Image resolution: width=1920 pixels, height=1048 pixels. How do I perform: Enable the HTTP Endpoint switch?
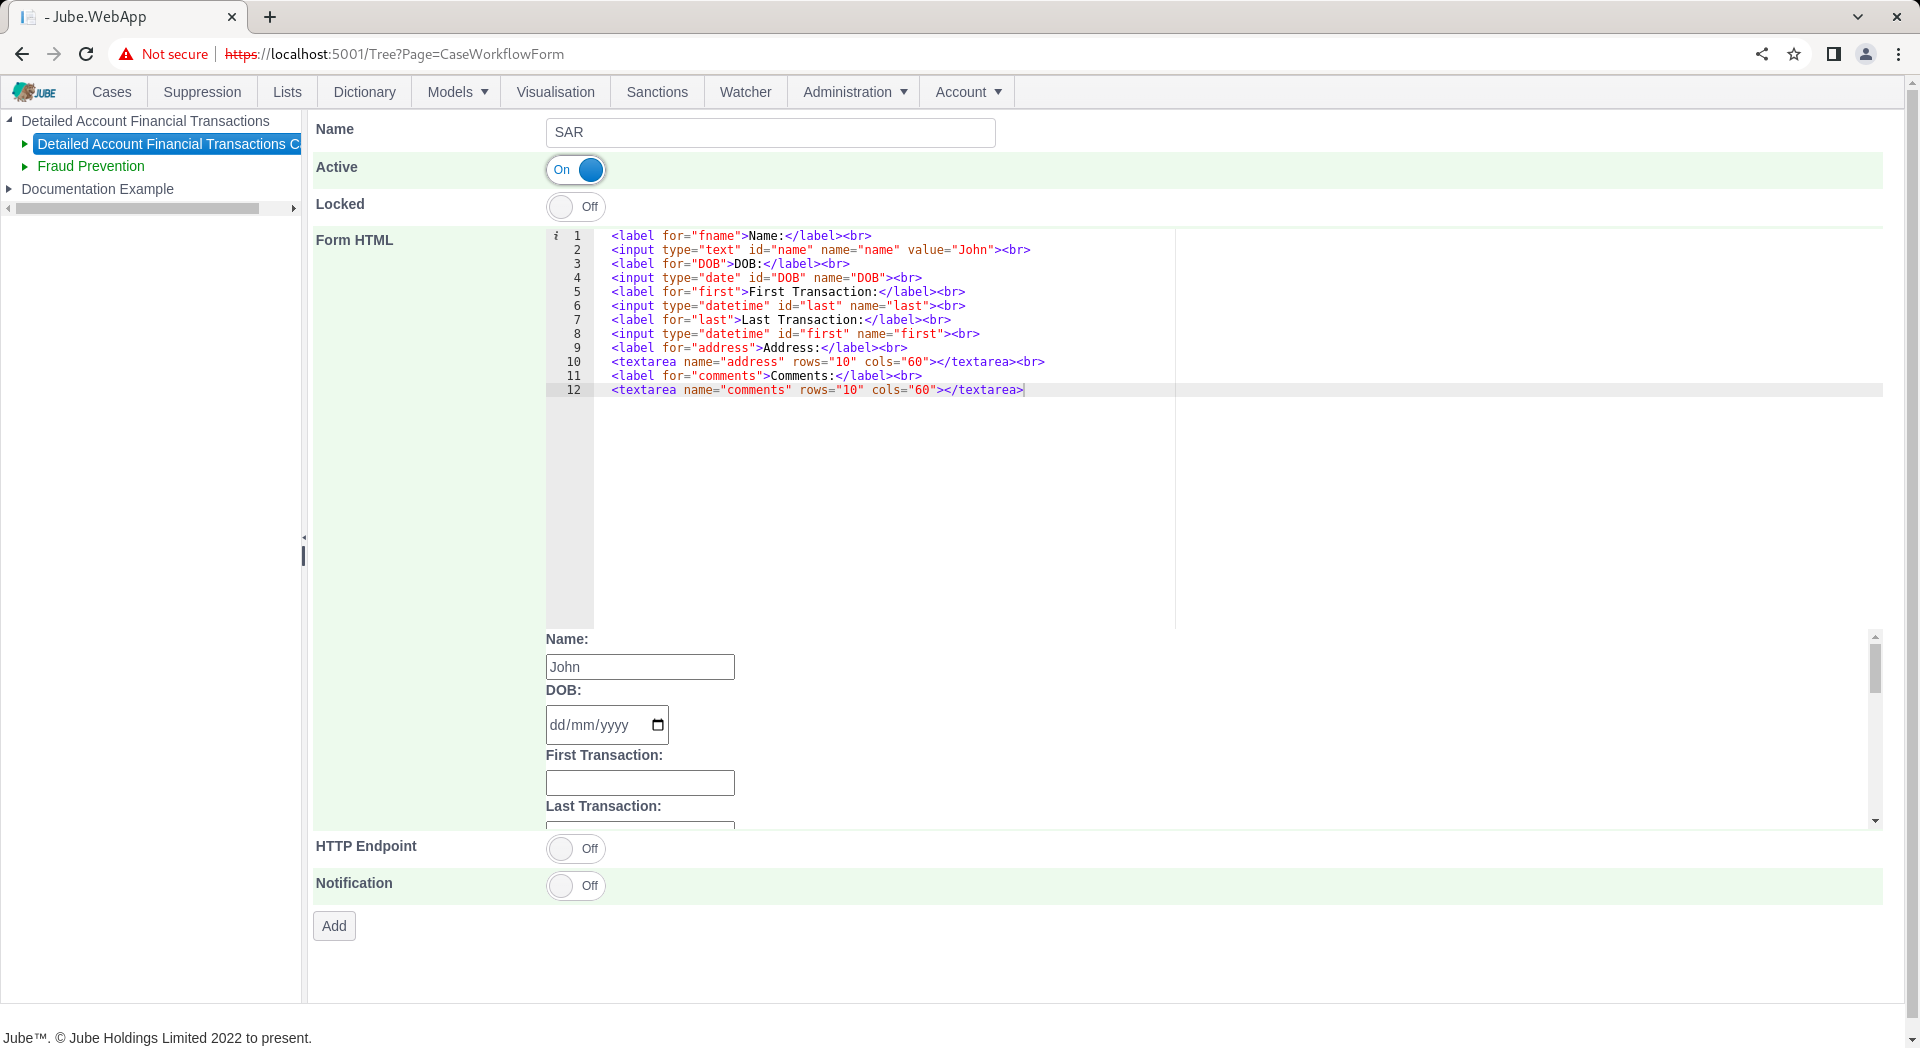coord(576,849)
